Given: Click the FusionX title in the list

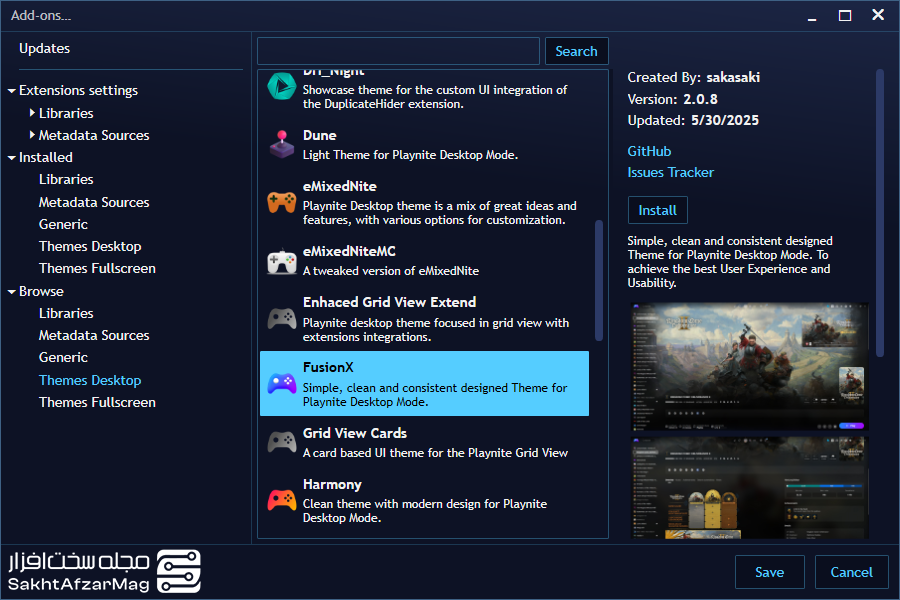Looking at the screenshot, I should (328, 367).
